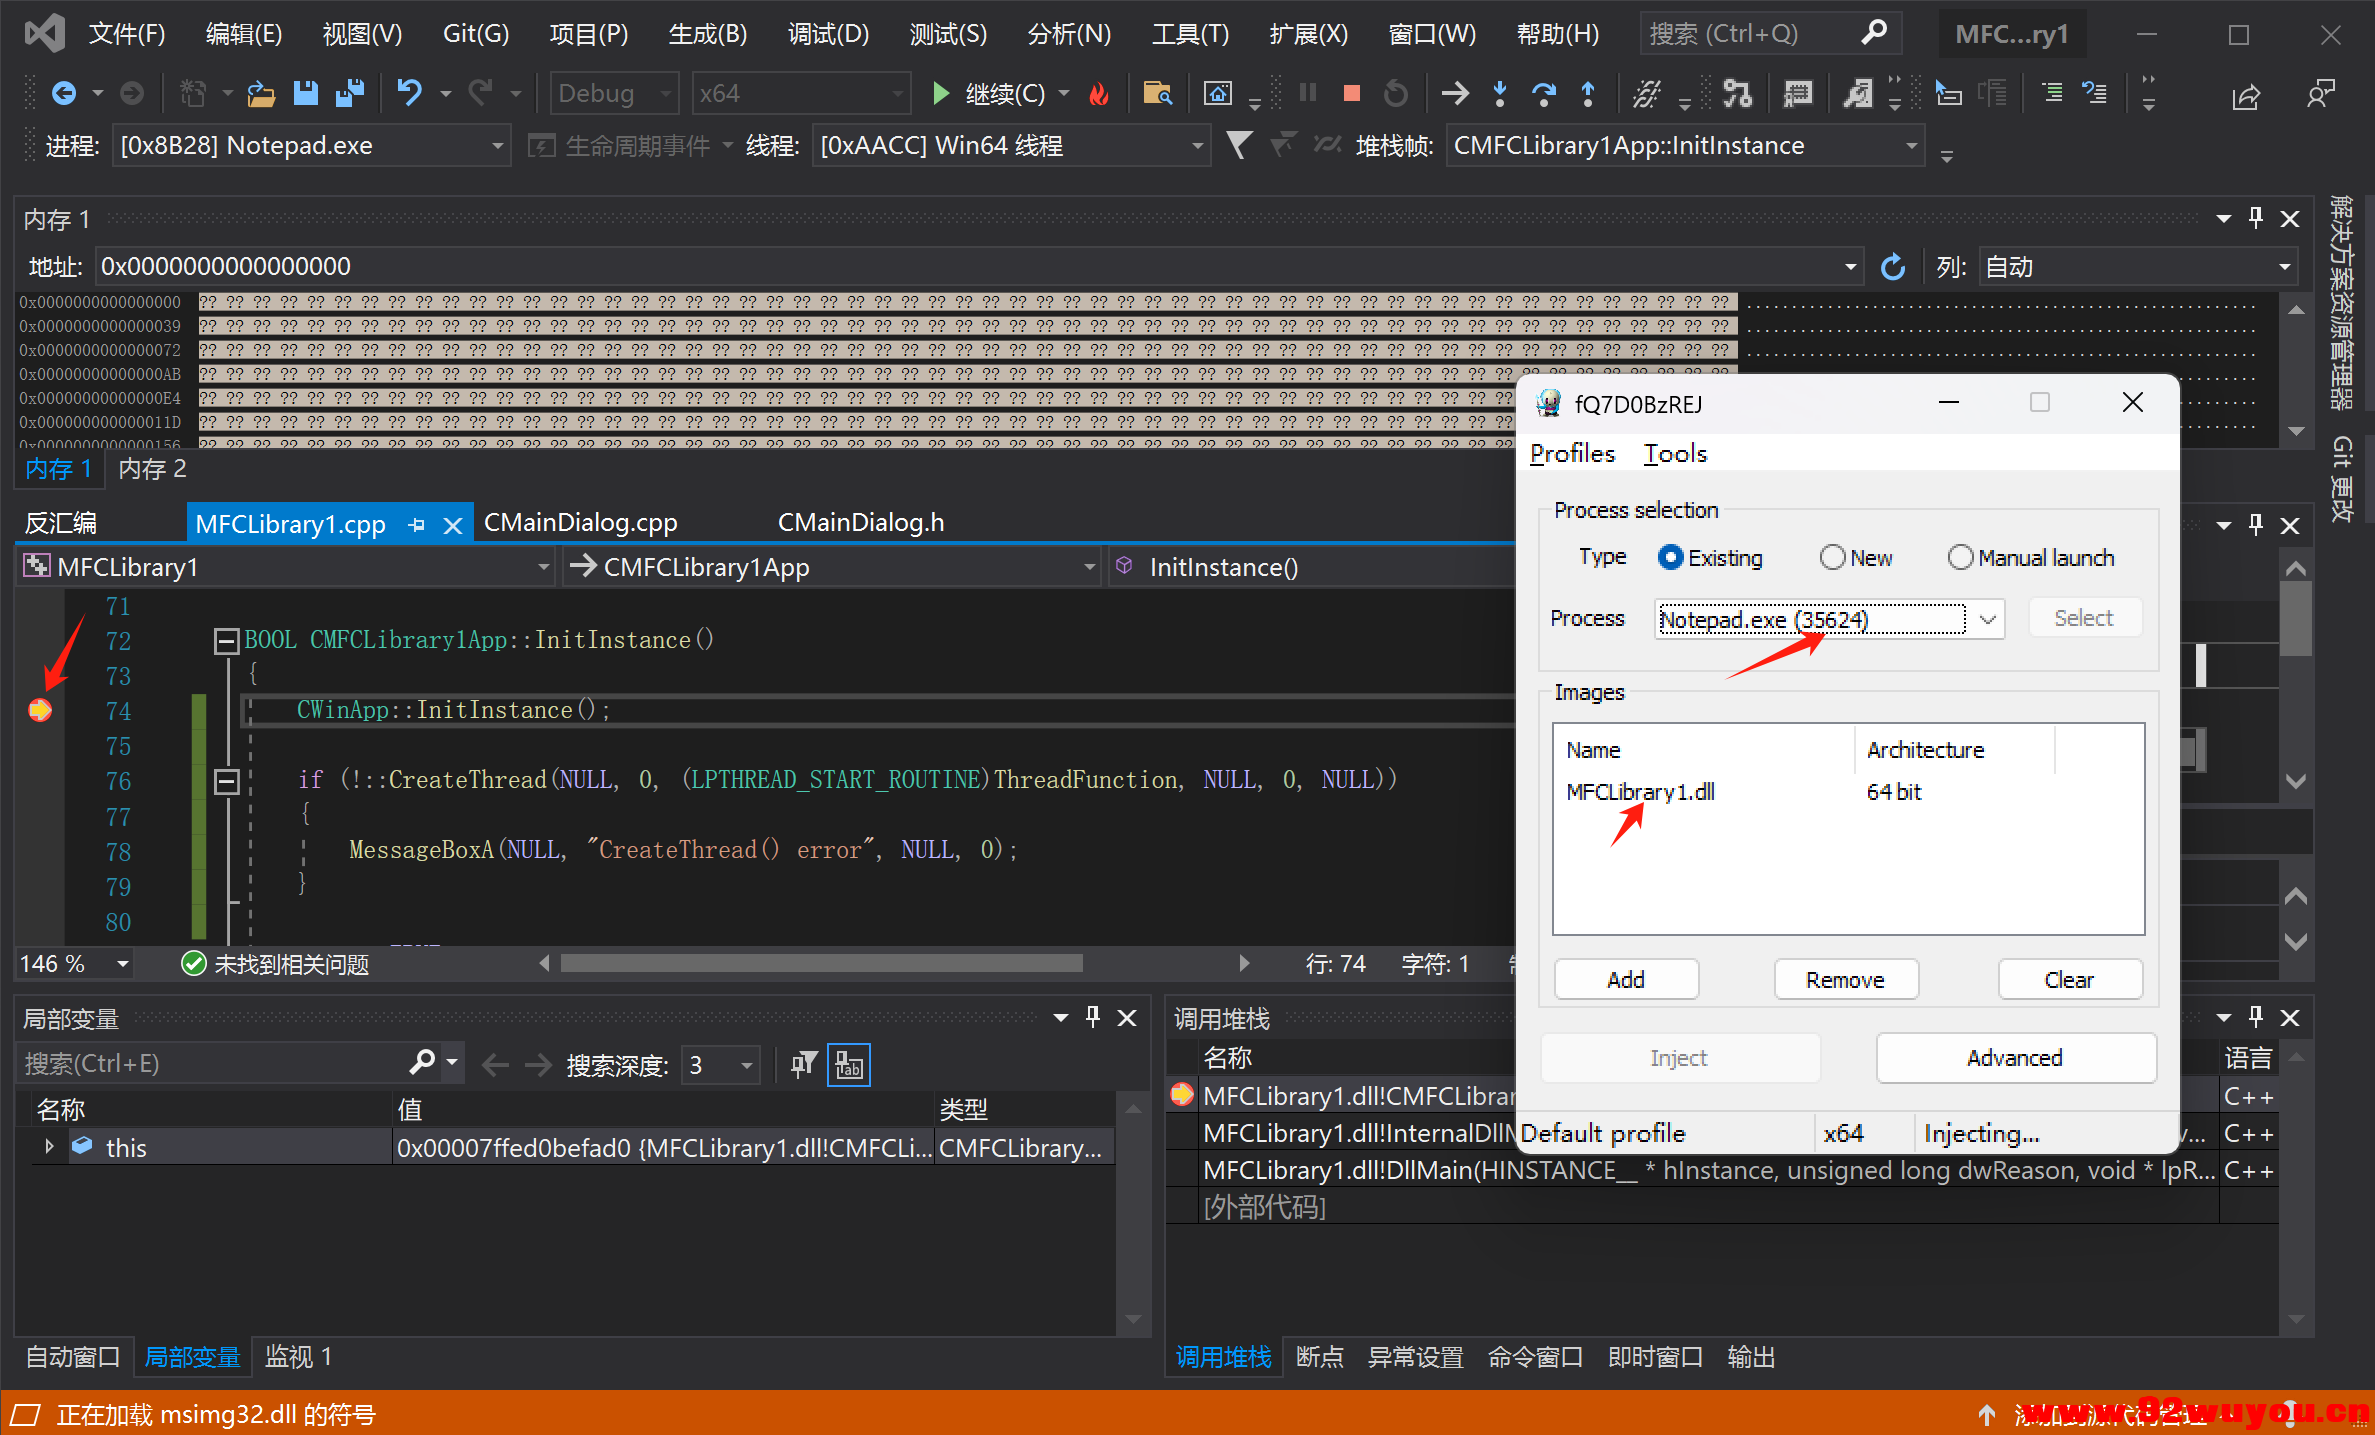This screenshot has width=2375, height=1435.
Task: Click the Save All floppy disks icon
Action: point(349,94)
